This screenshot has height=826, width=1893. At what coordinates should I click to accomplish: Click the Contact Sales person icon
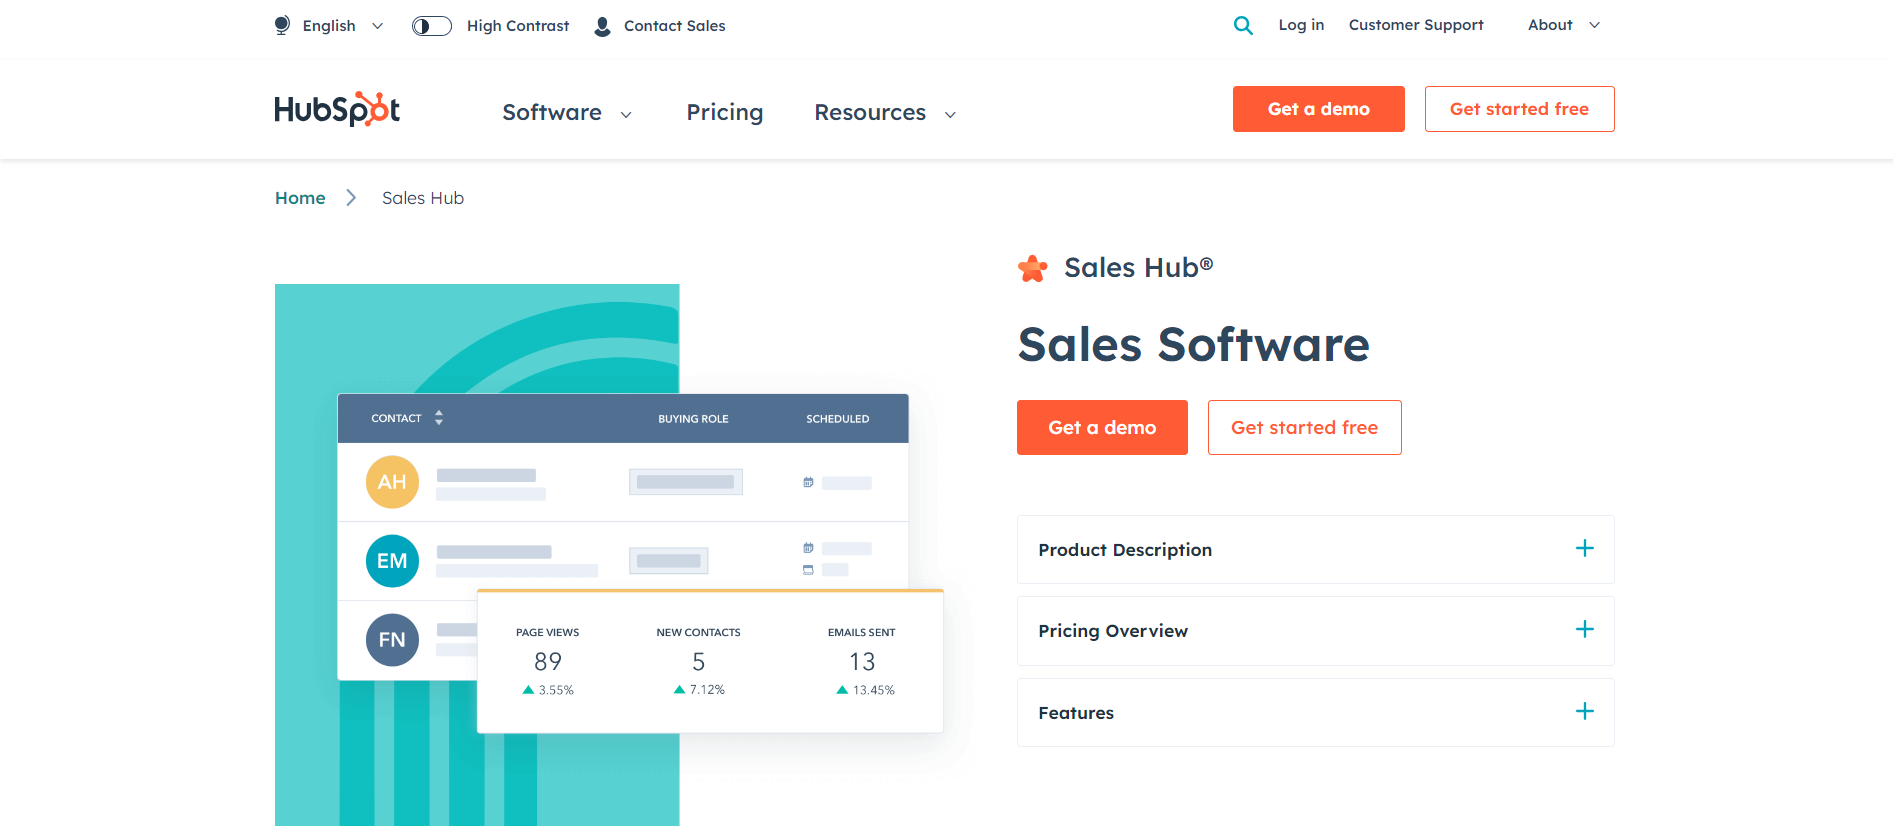(x=602, y=26)
